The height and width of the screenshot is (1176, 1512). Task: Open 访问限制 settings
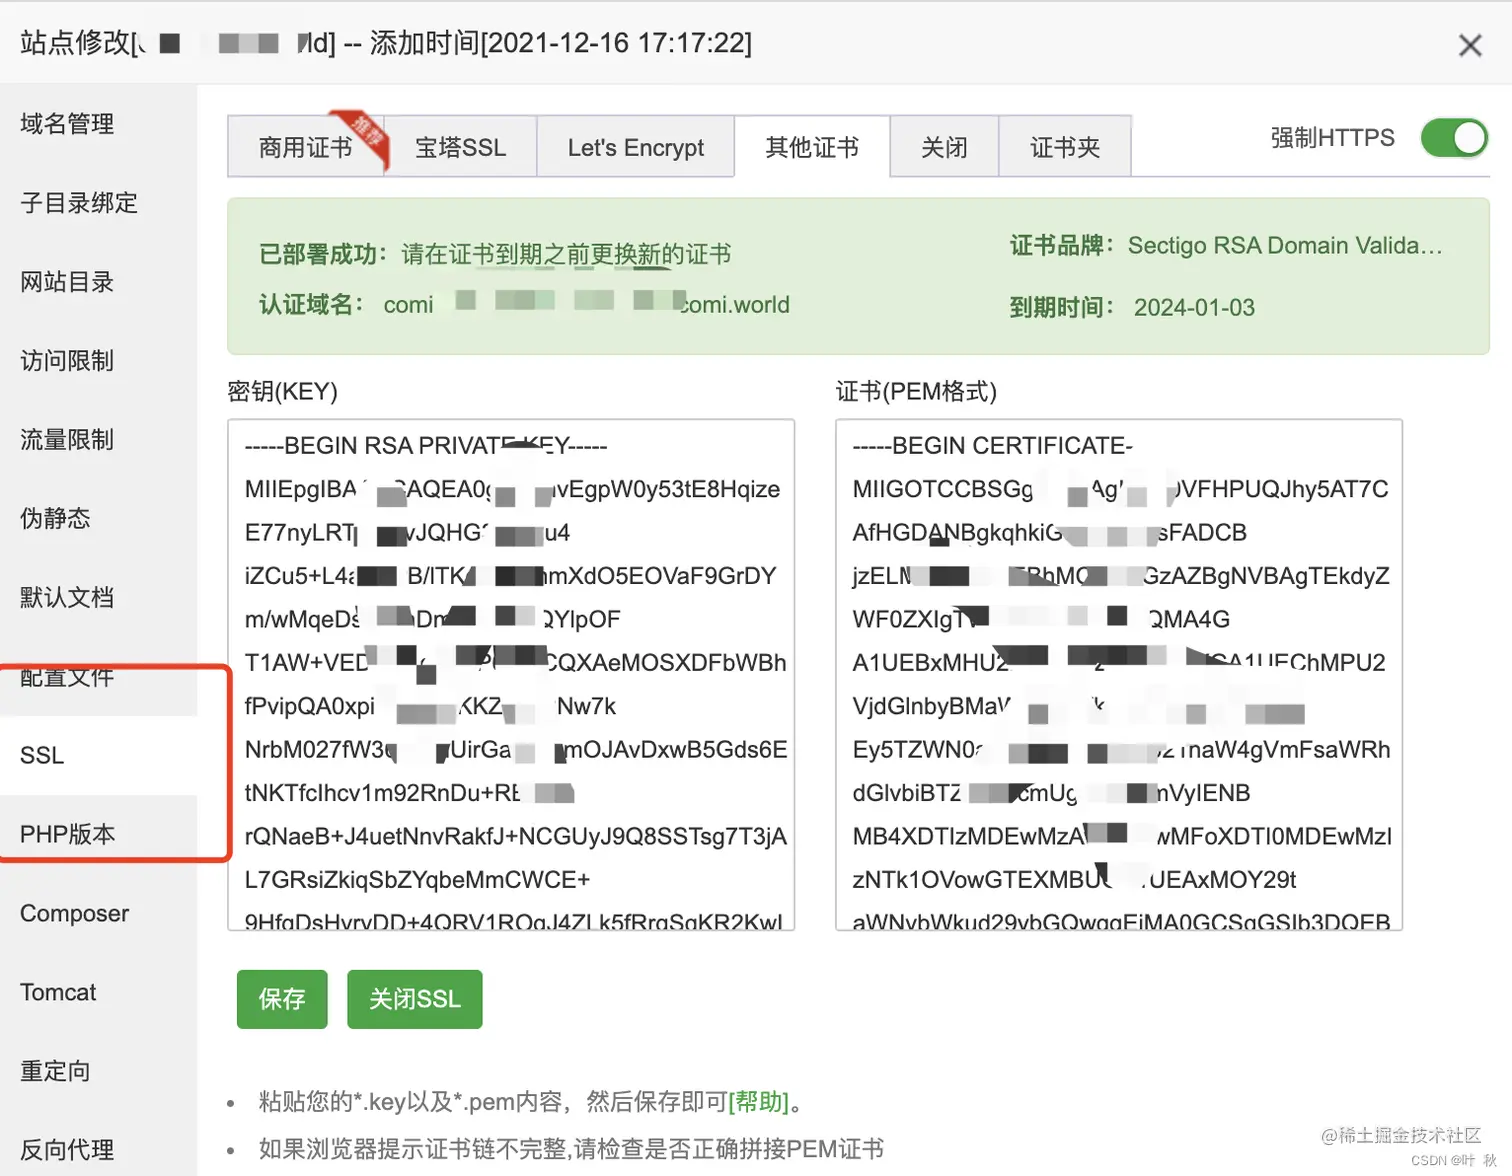pos(67,361)
